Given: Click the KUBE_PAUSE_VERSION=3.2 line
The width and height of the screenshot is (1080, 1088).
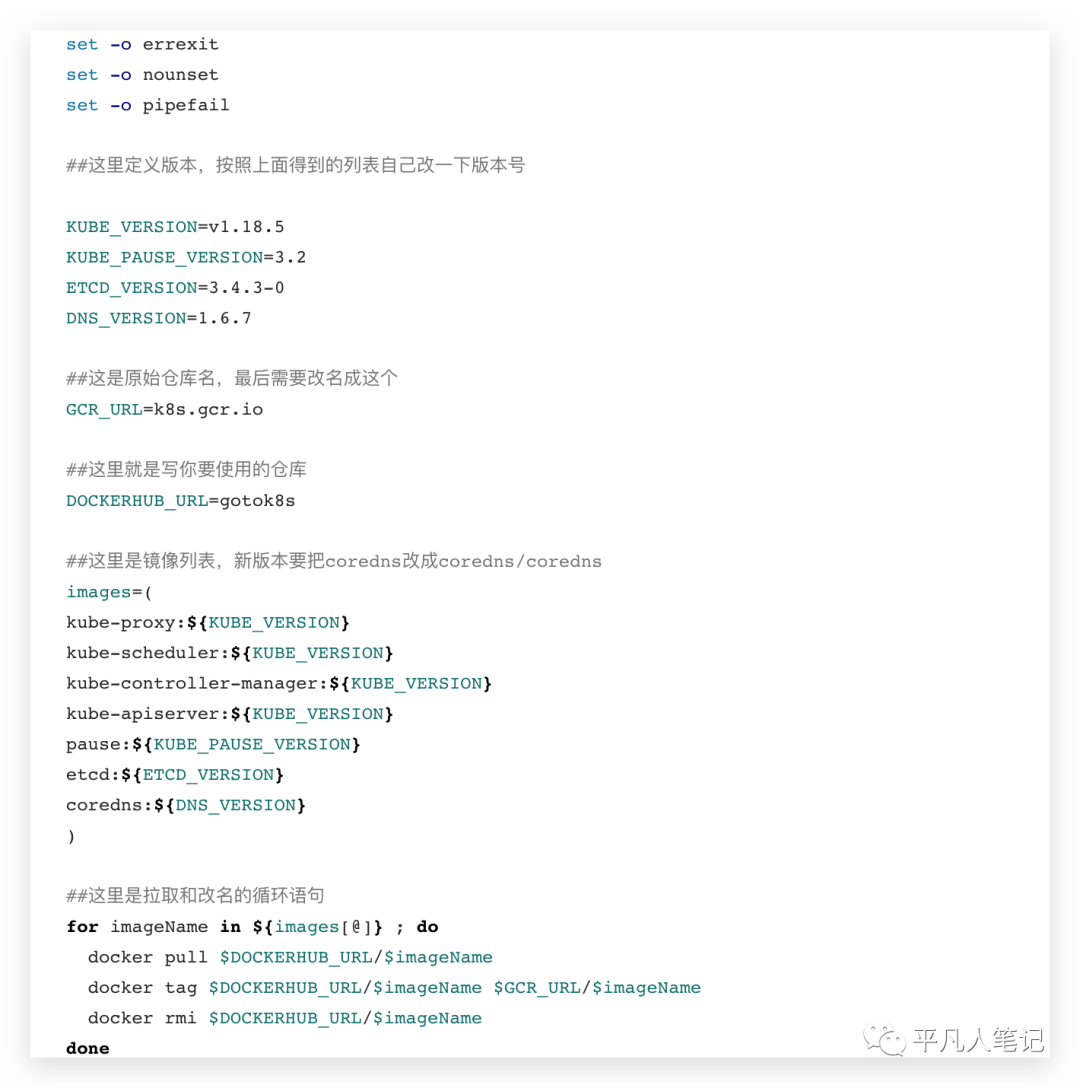Looking at the screenshot, I should (186, 257).
